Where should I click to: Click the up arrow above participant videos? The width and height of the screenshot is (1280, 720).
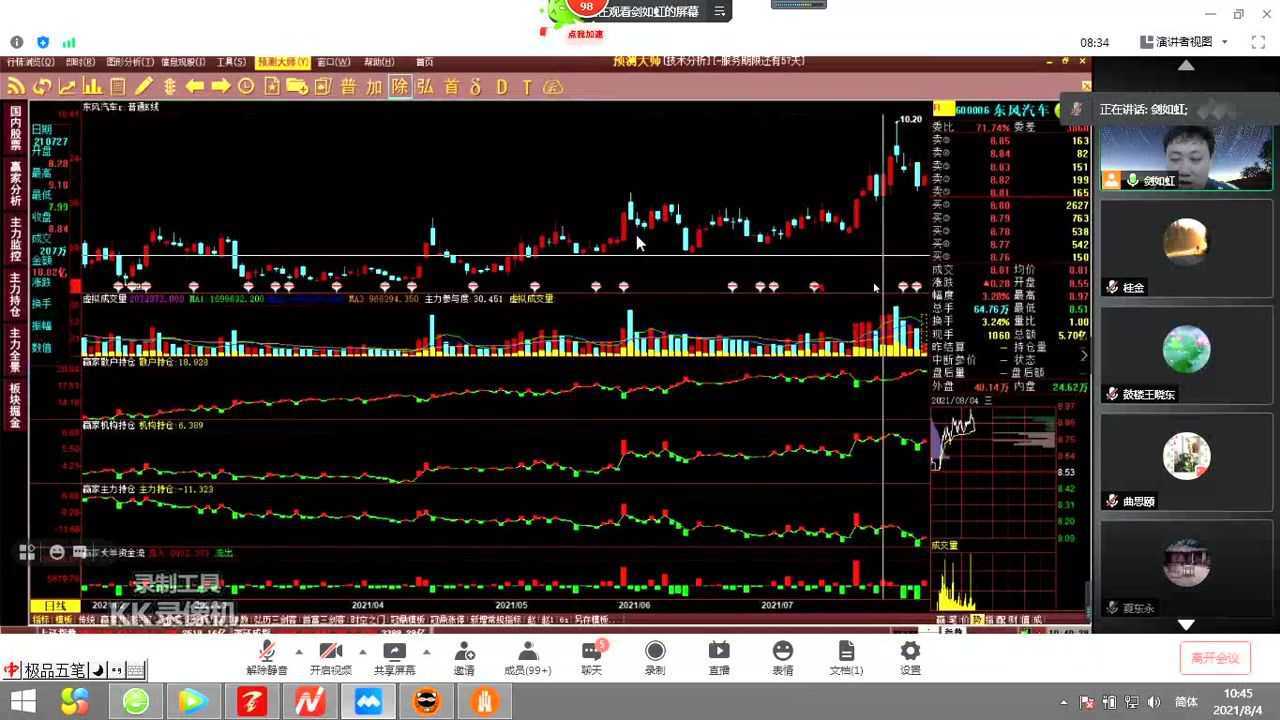(1186, 65)
